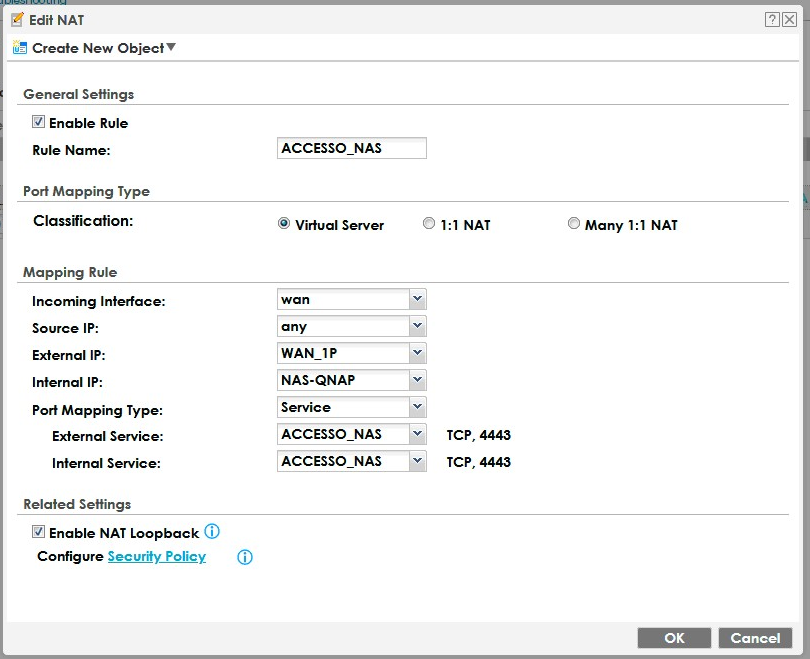Choose Many 1:1 NAT mapping type
Viewport: 810px width, 659px height.
[574, 224]
